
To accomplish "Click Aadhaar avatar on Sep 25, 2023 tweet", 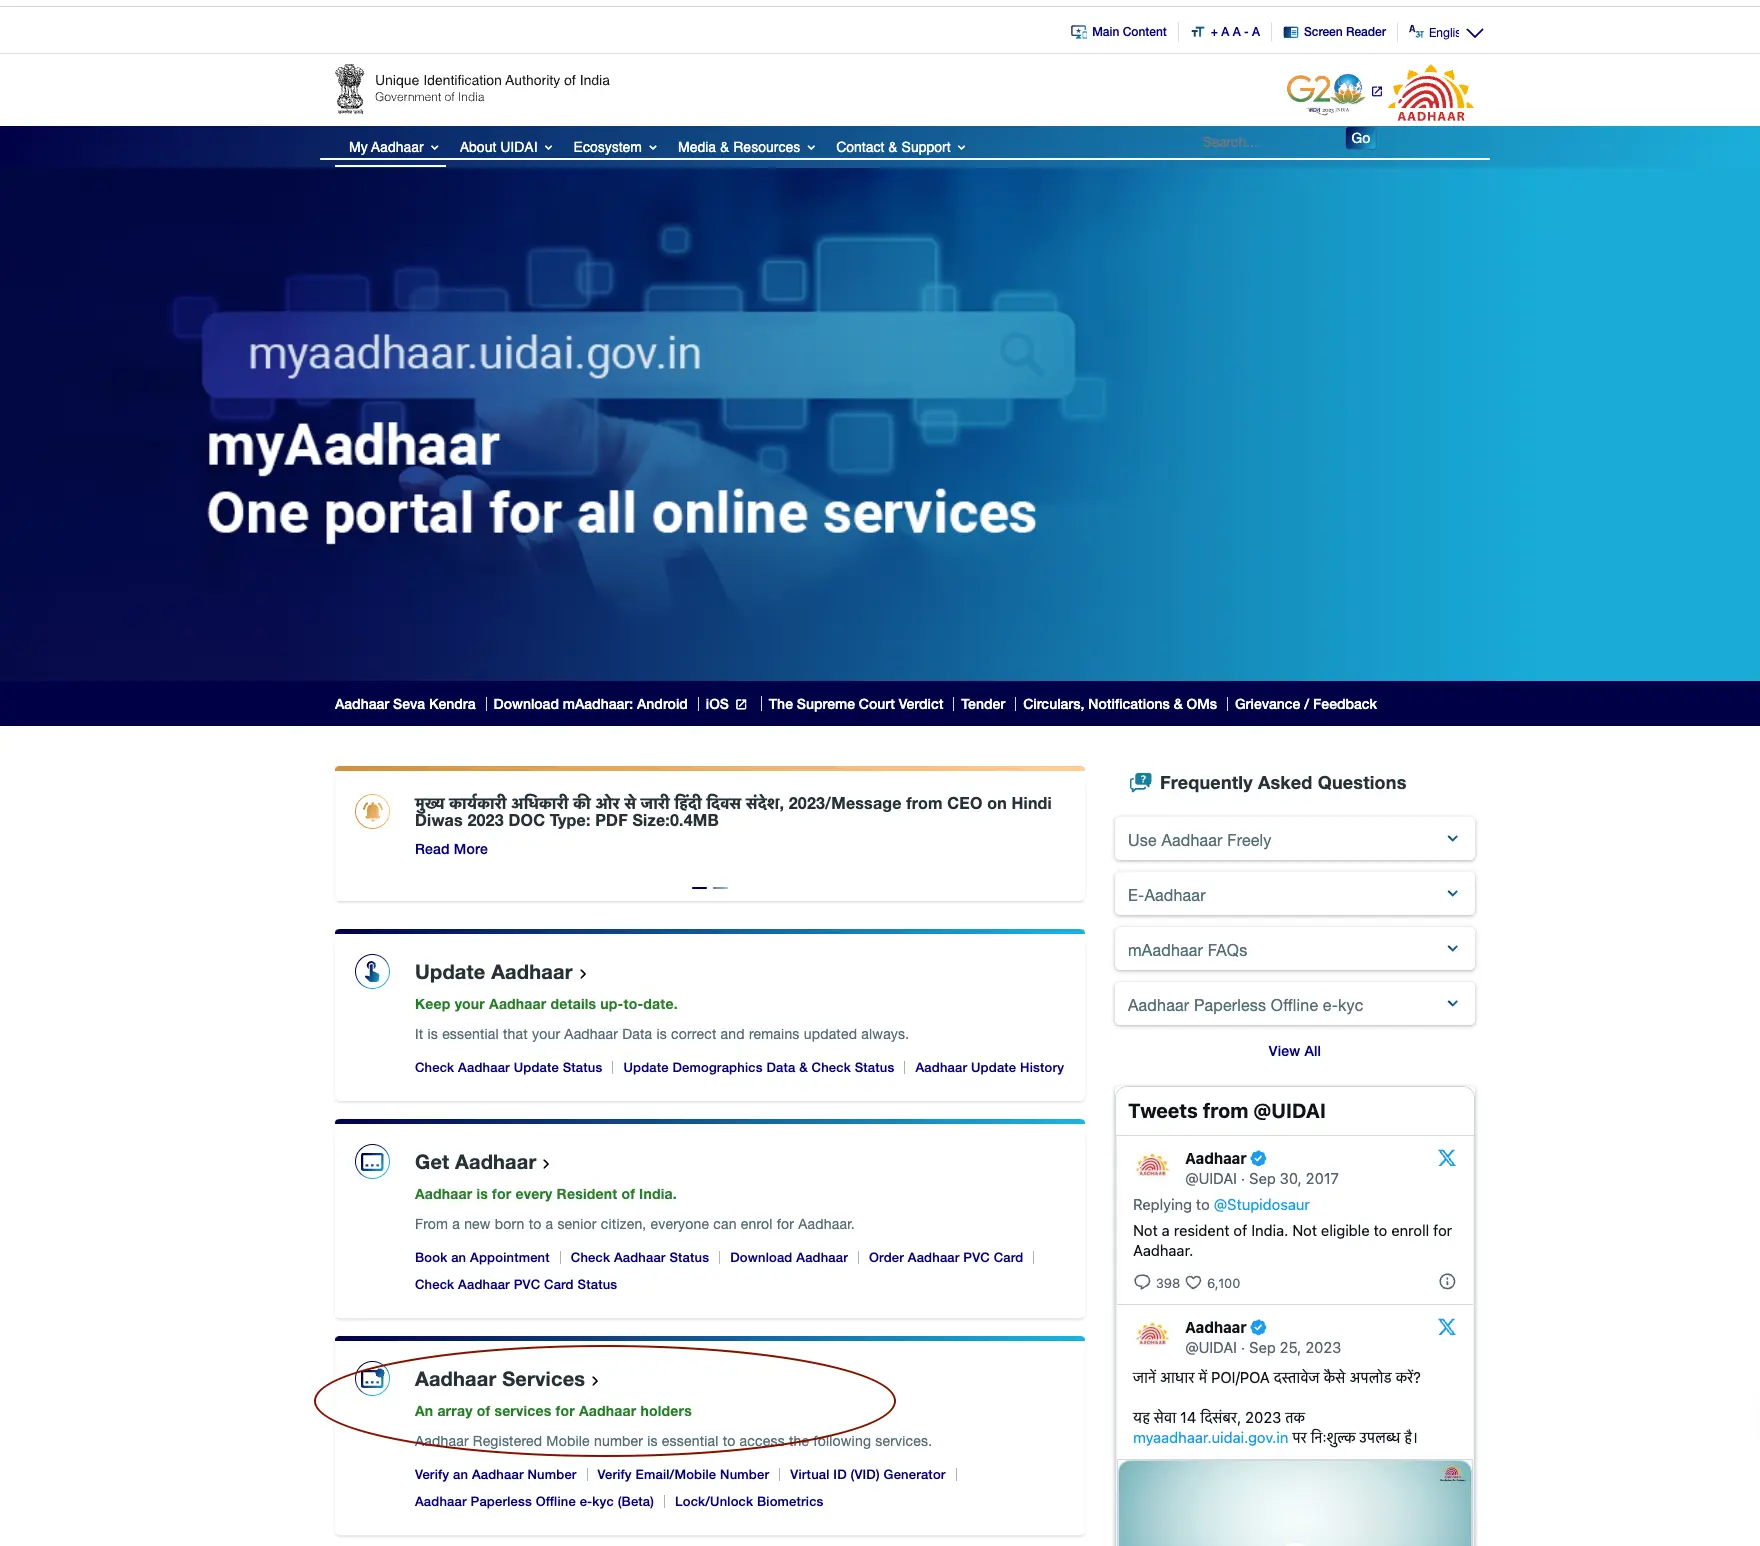I will tap(1153, 1335).
